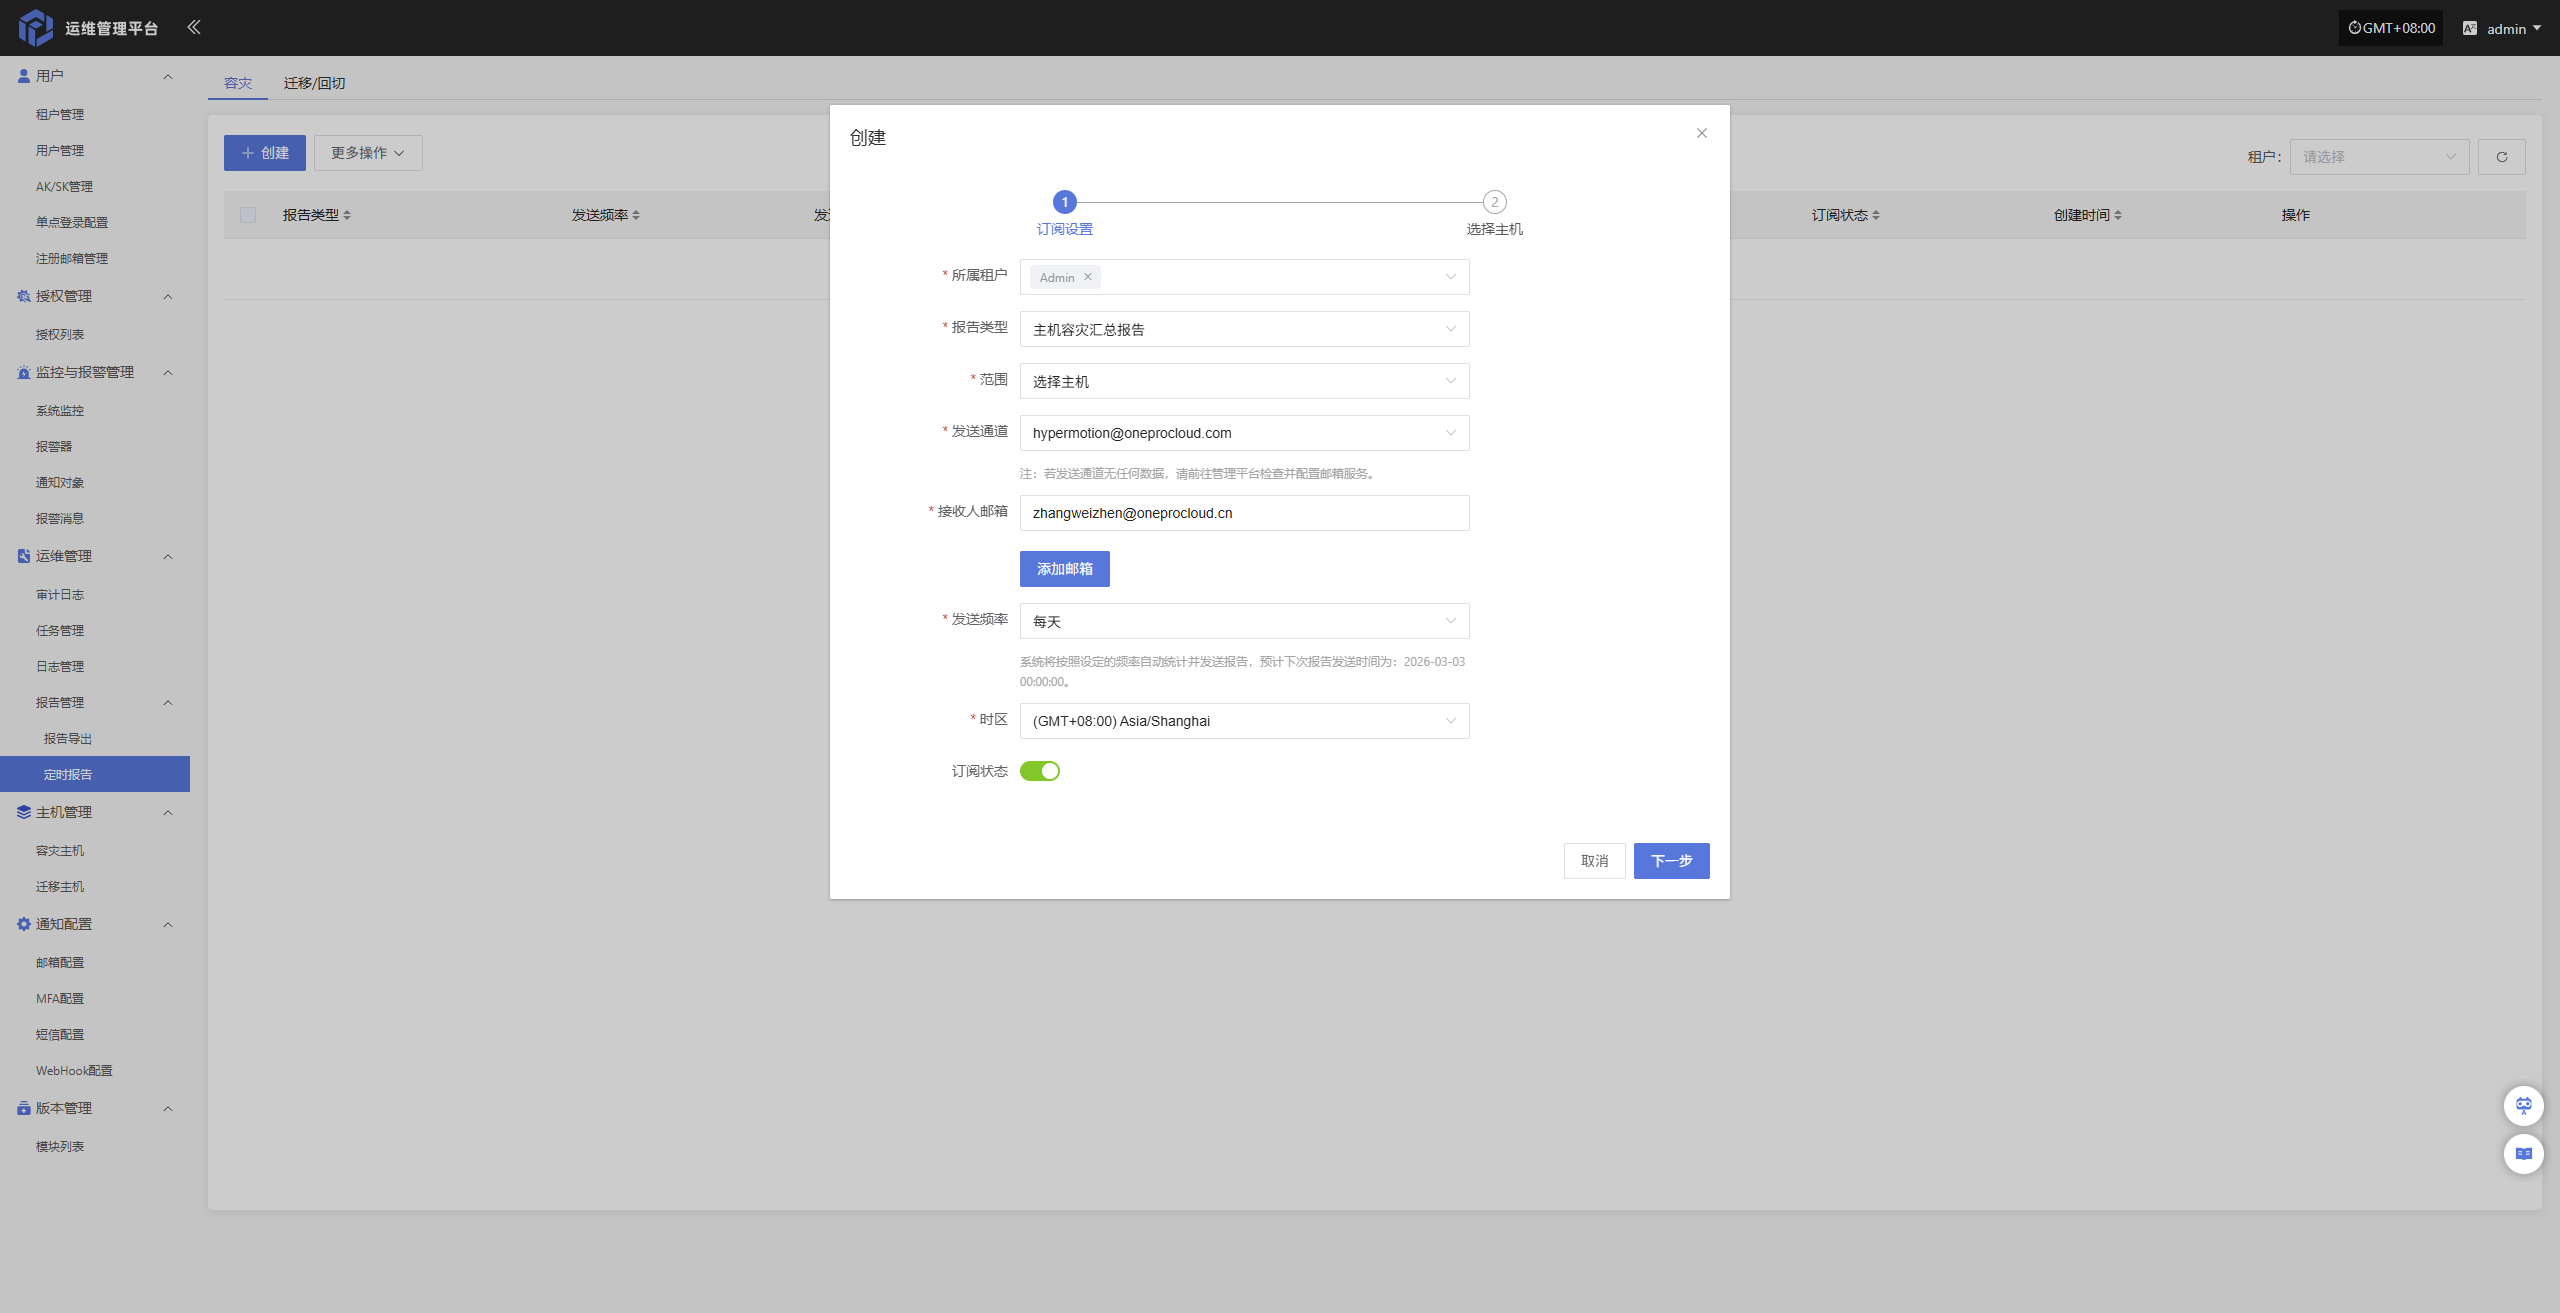This screenshot has height=1313, width=2560.
Task: Click the 接收人邮箱 input field
Action: pos(1244,513)
